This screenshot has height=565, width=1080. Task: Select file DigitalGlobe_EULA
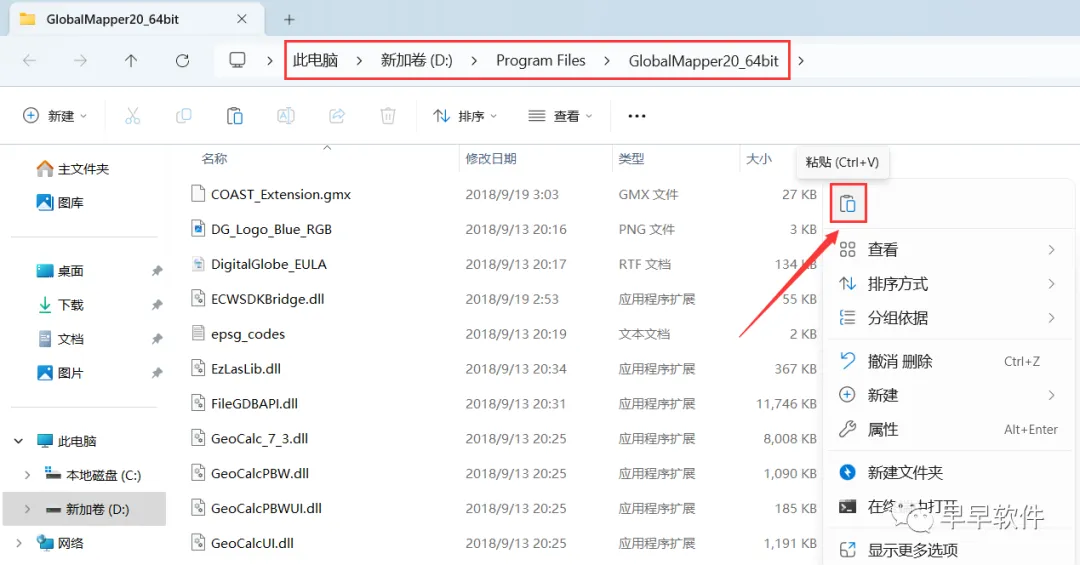(x=269, y=264)
